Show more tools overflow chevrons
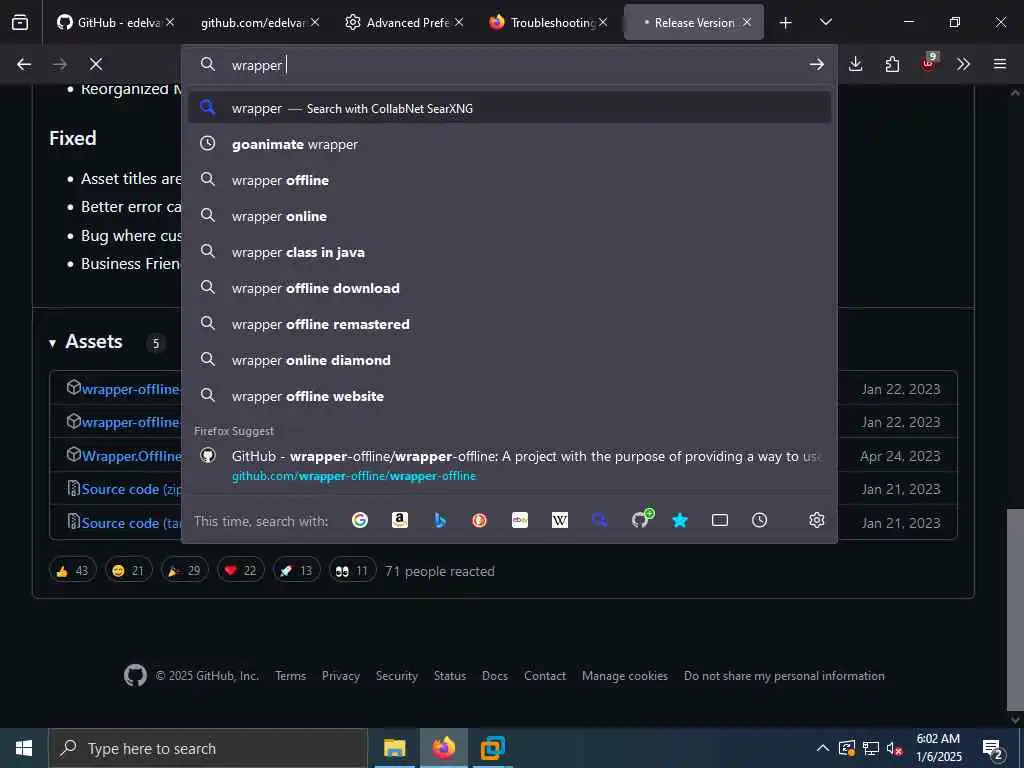Screen dimensions: 1024x768 (x=963, y=64)
